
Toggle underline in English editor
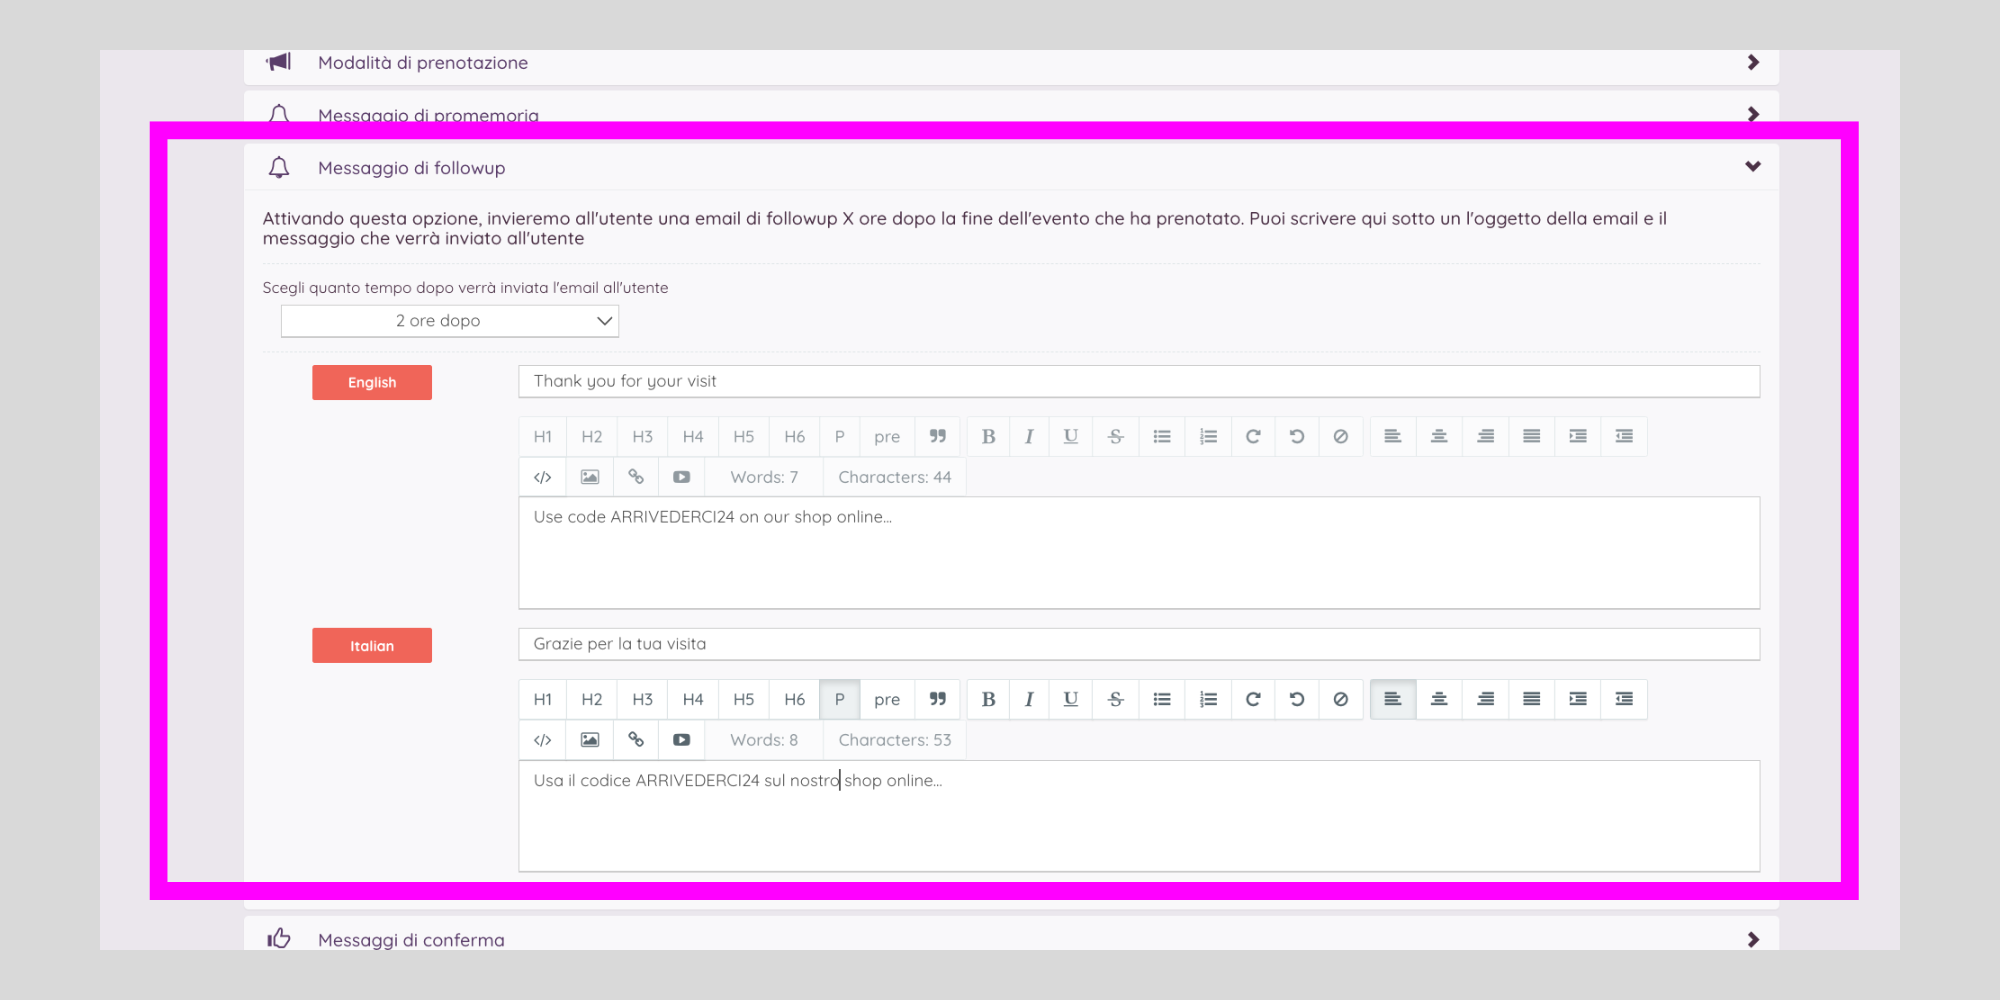[x=1071, y=436]
